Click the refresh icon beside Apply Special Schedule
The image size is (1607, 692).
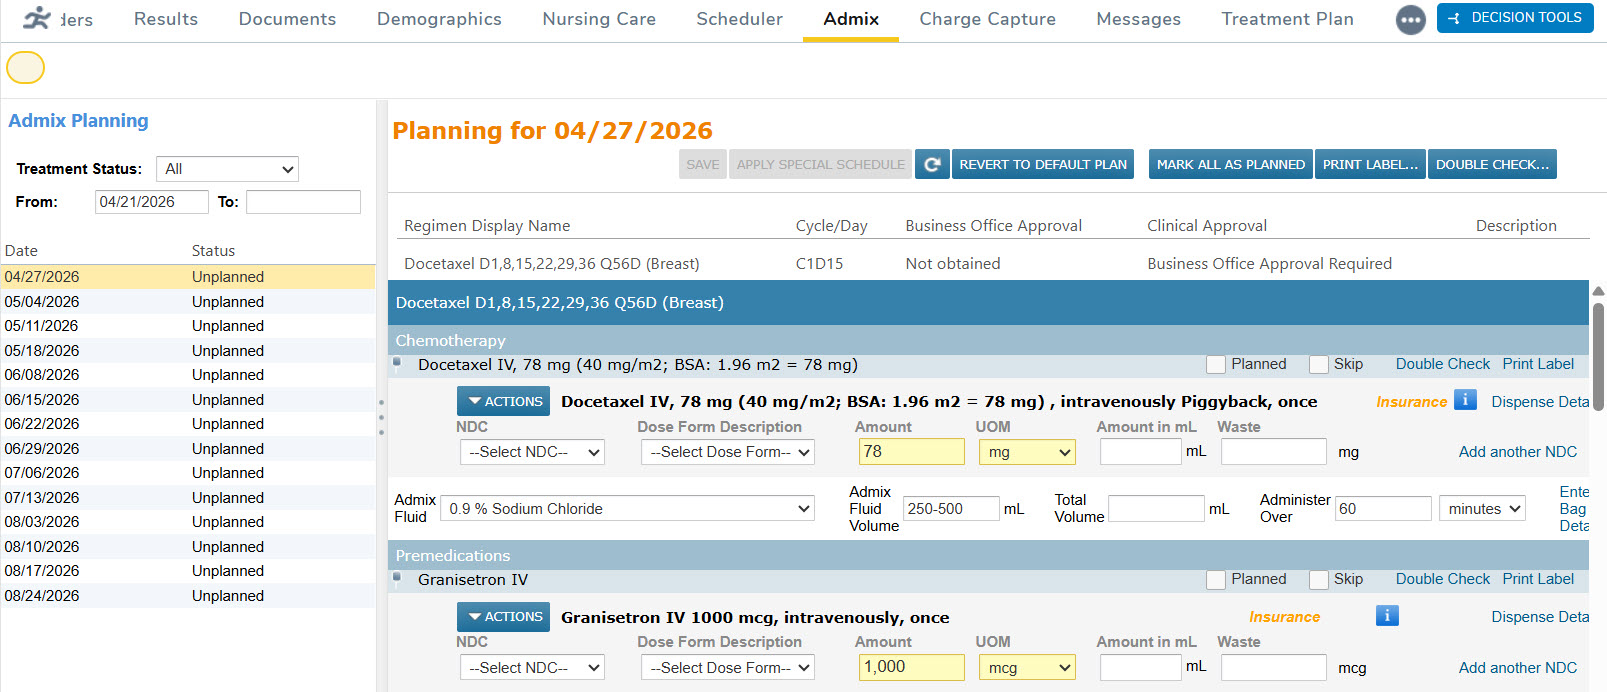pos(932,164)
